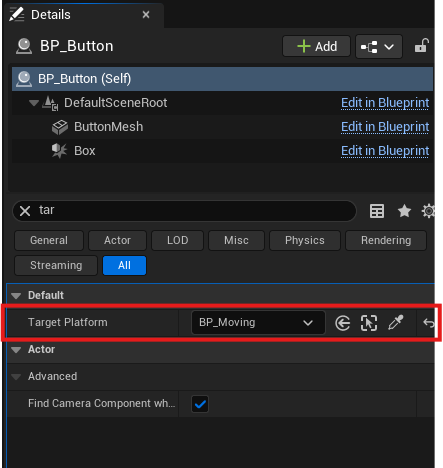Click the lock icon in Details header
The image size is (443, 468).
(422, 46)
